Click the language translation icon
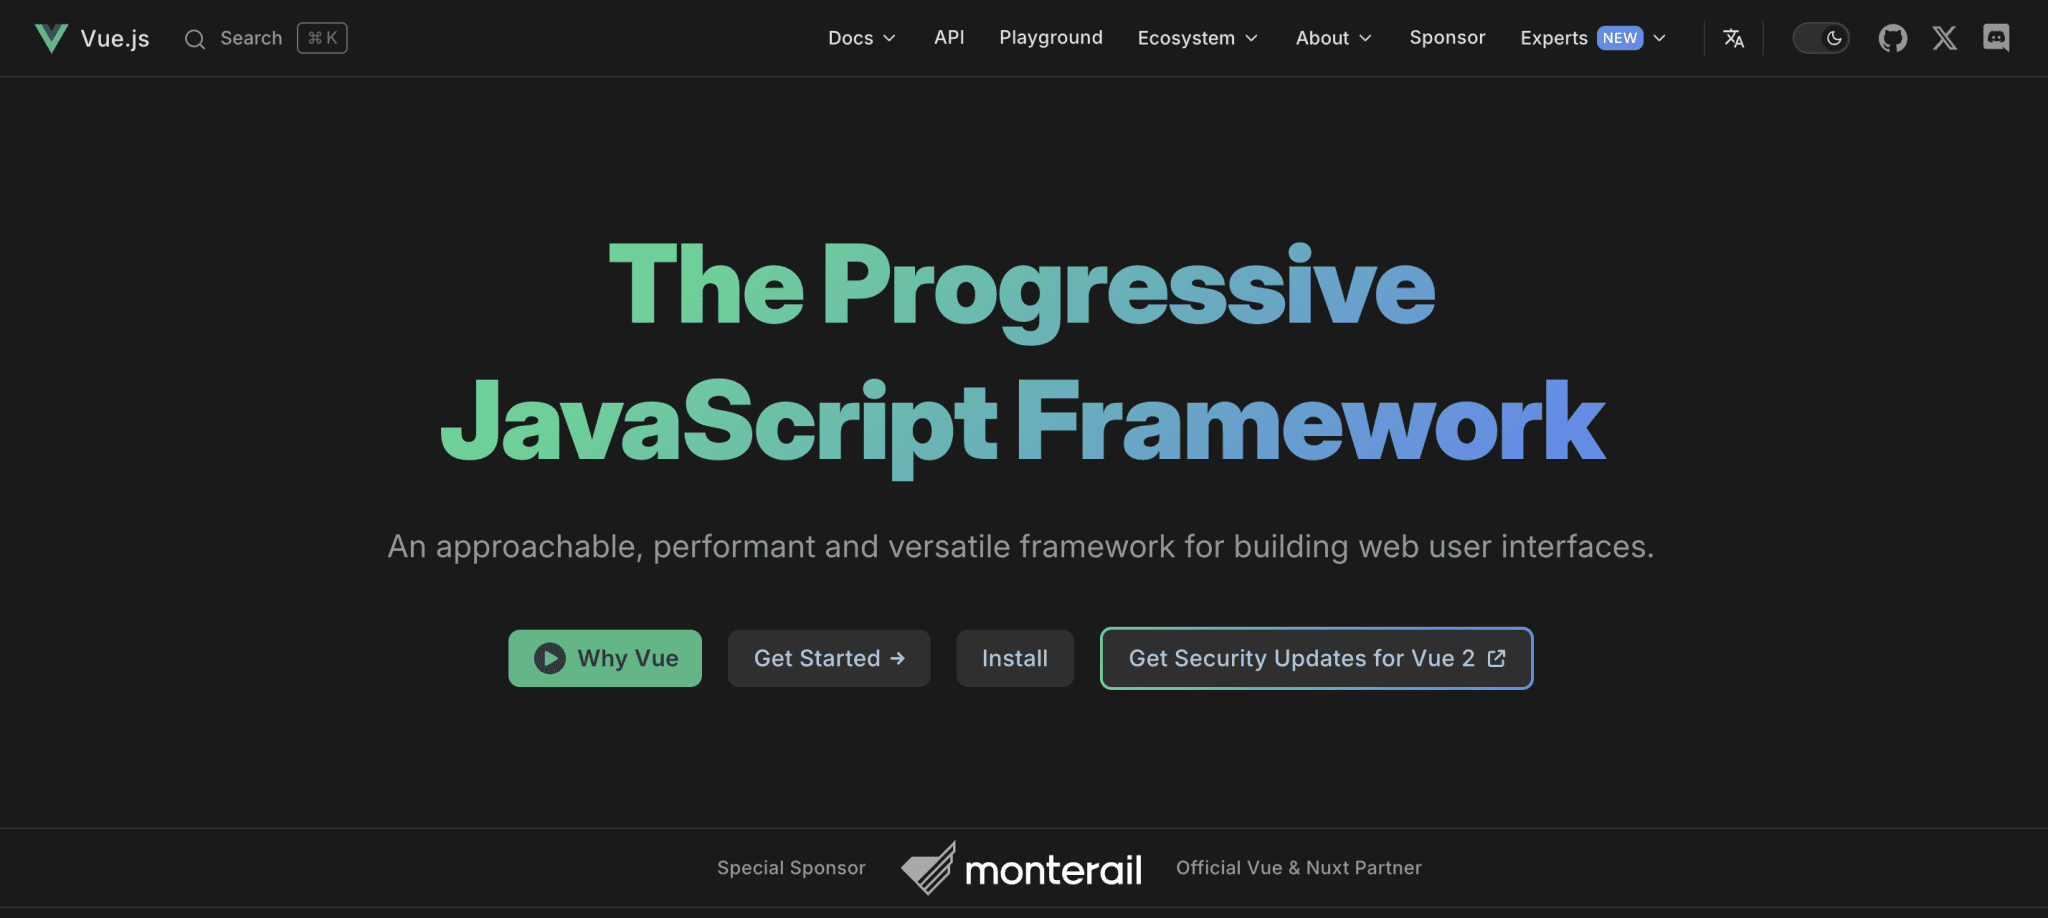 click(1734, 38)
